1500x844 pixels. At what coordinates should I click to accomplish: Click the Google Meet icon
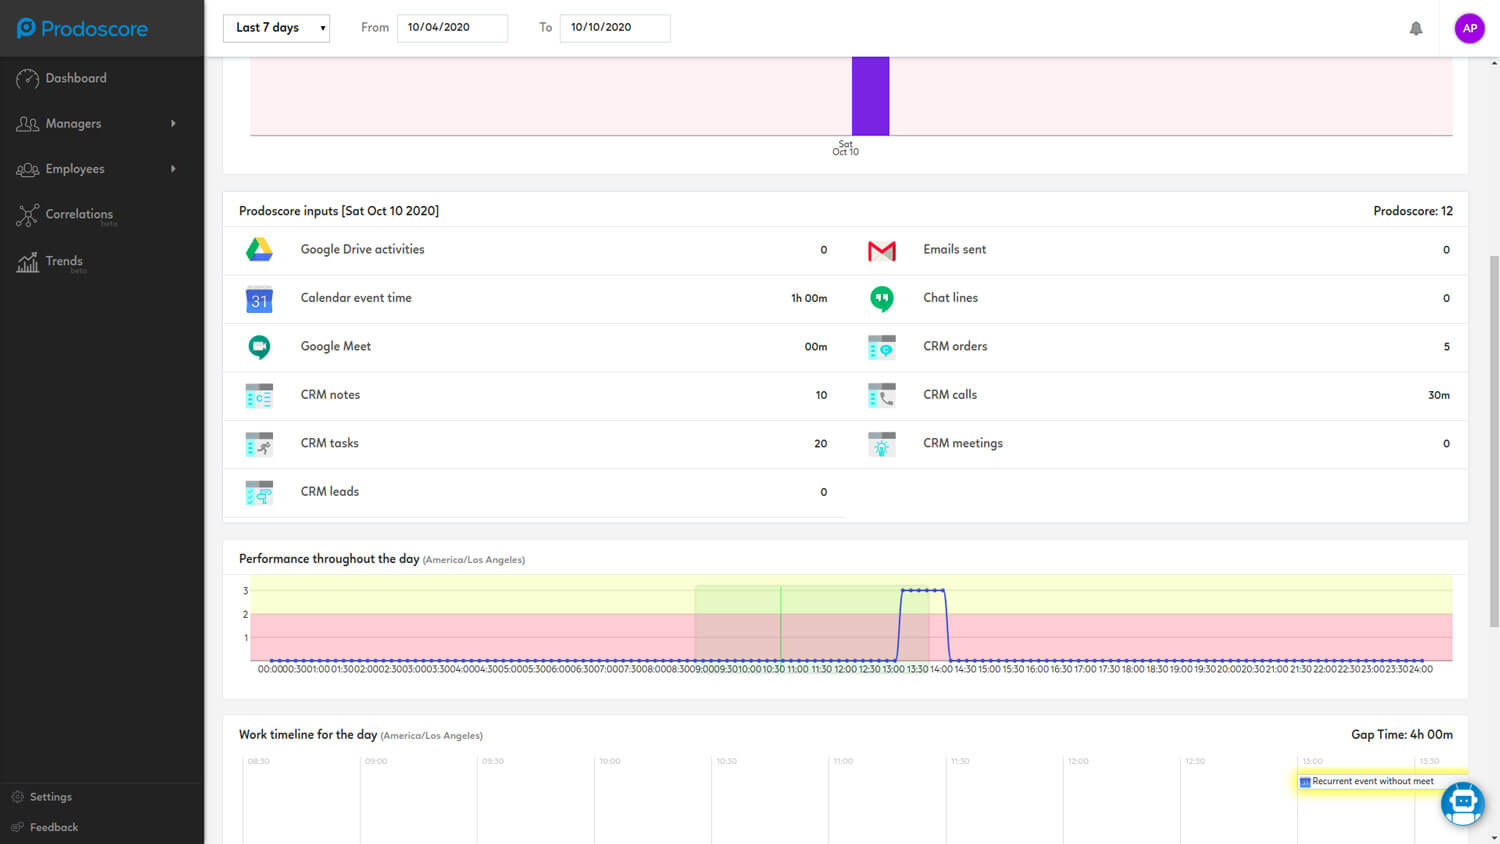click(259, 347)
